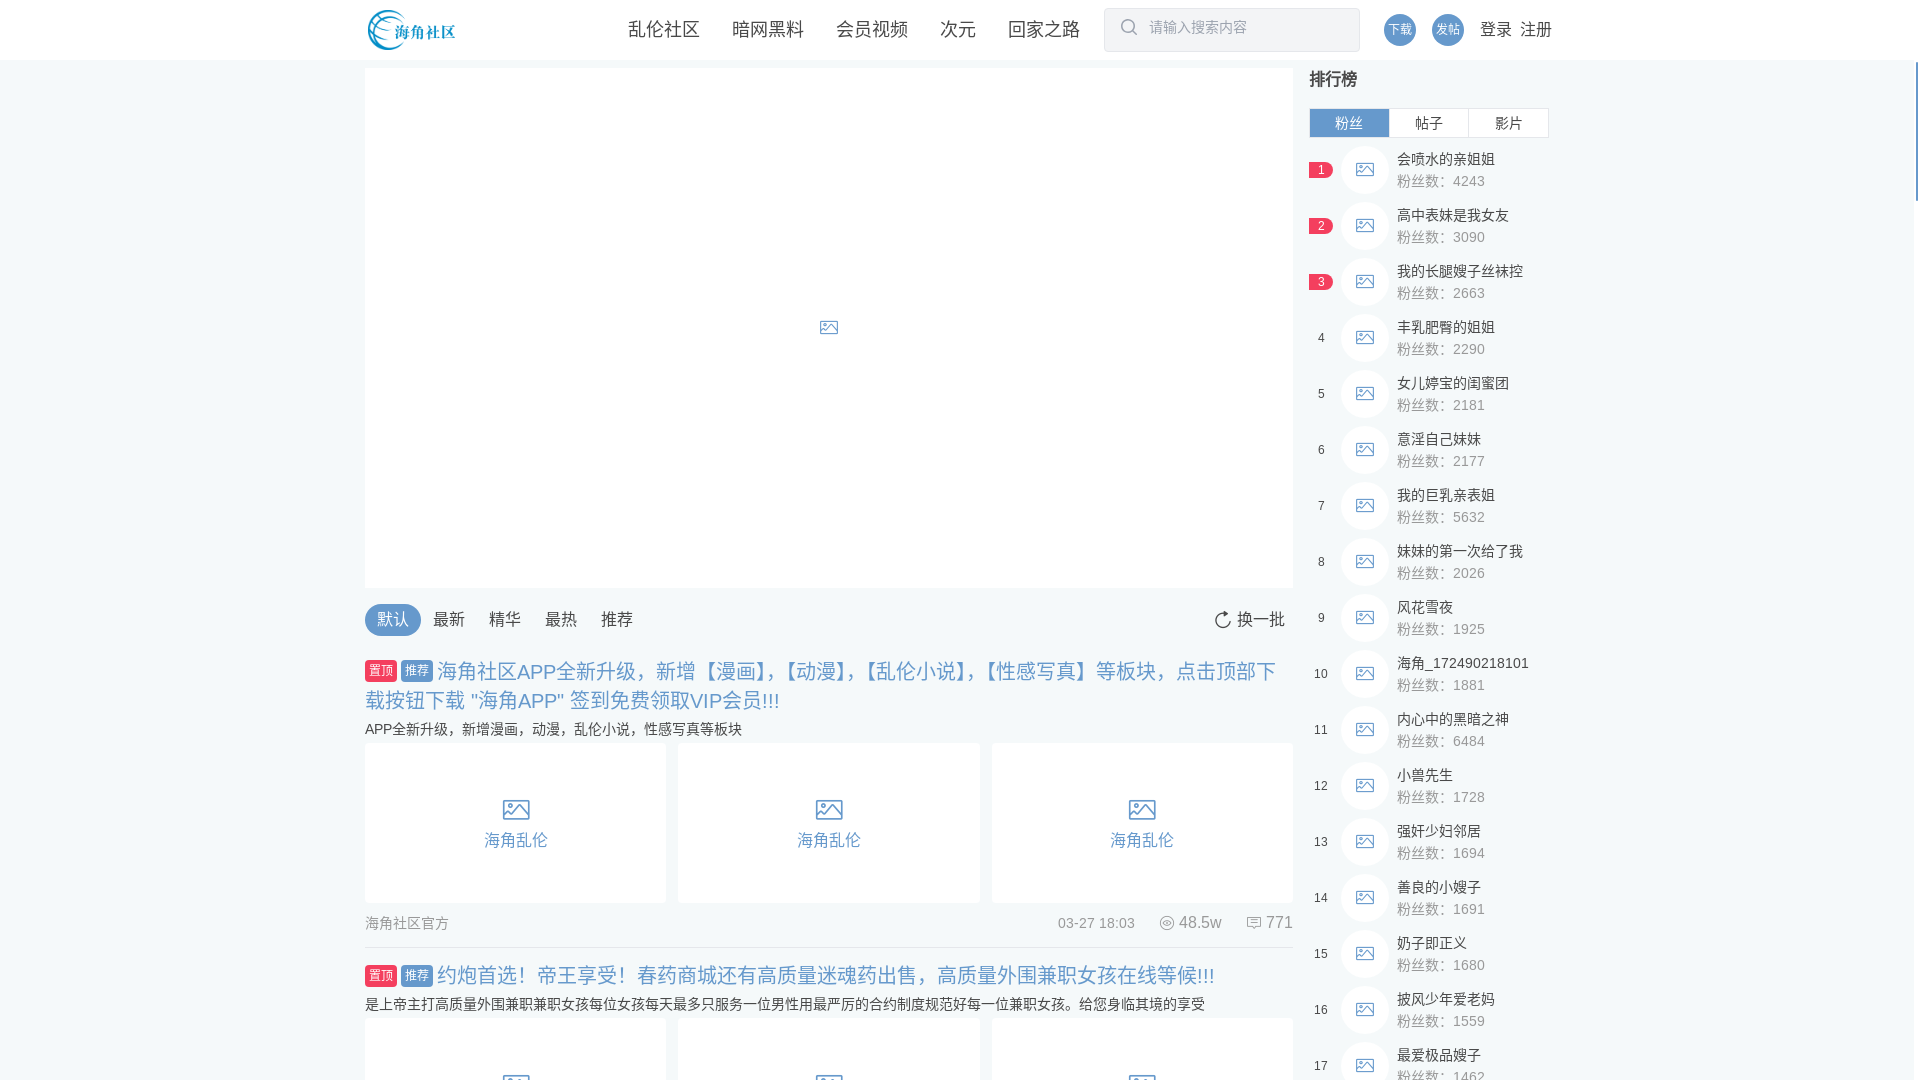1920x1080 pixels.
Task: Open the avatar of the rank 2 user
Action: tap(1365, 226)
